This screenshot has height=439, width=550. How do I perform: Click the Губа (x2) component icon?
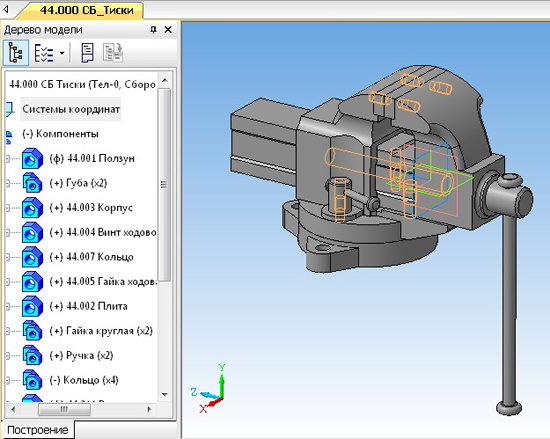point(32,183)
